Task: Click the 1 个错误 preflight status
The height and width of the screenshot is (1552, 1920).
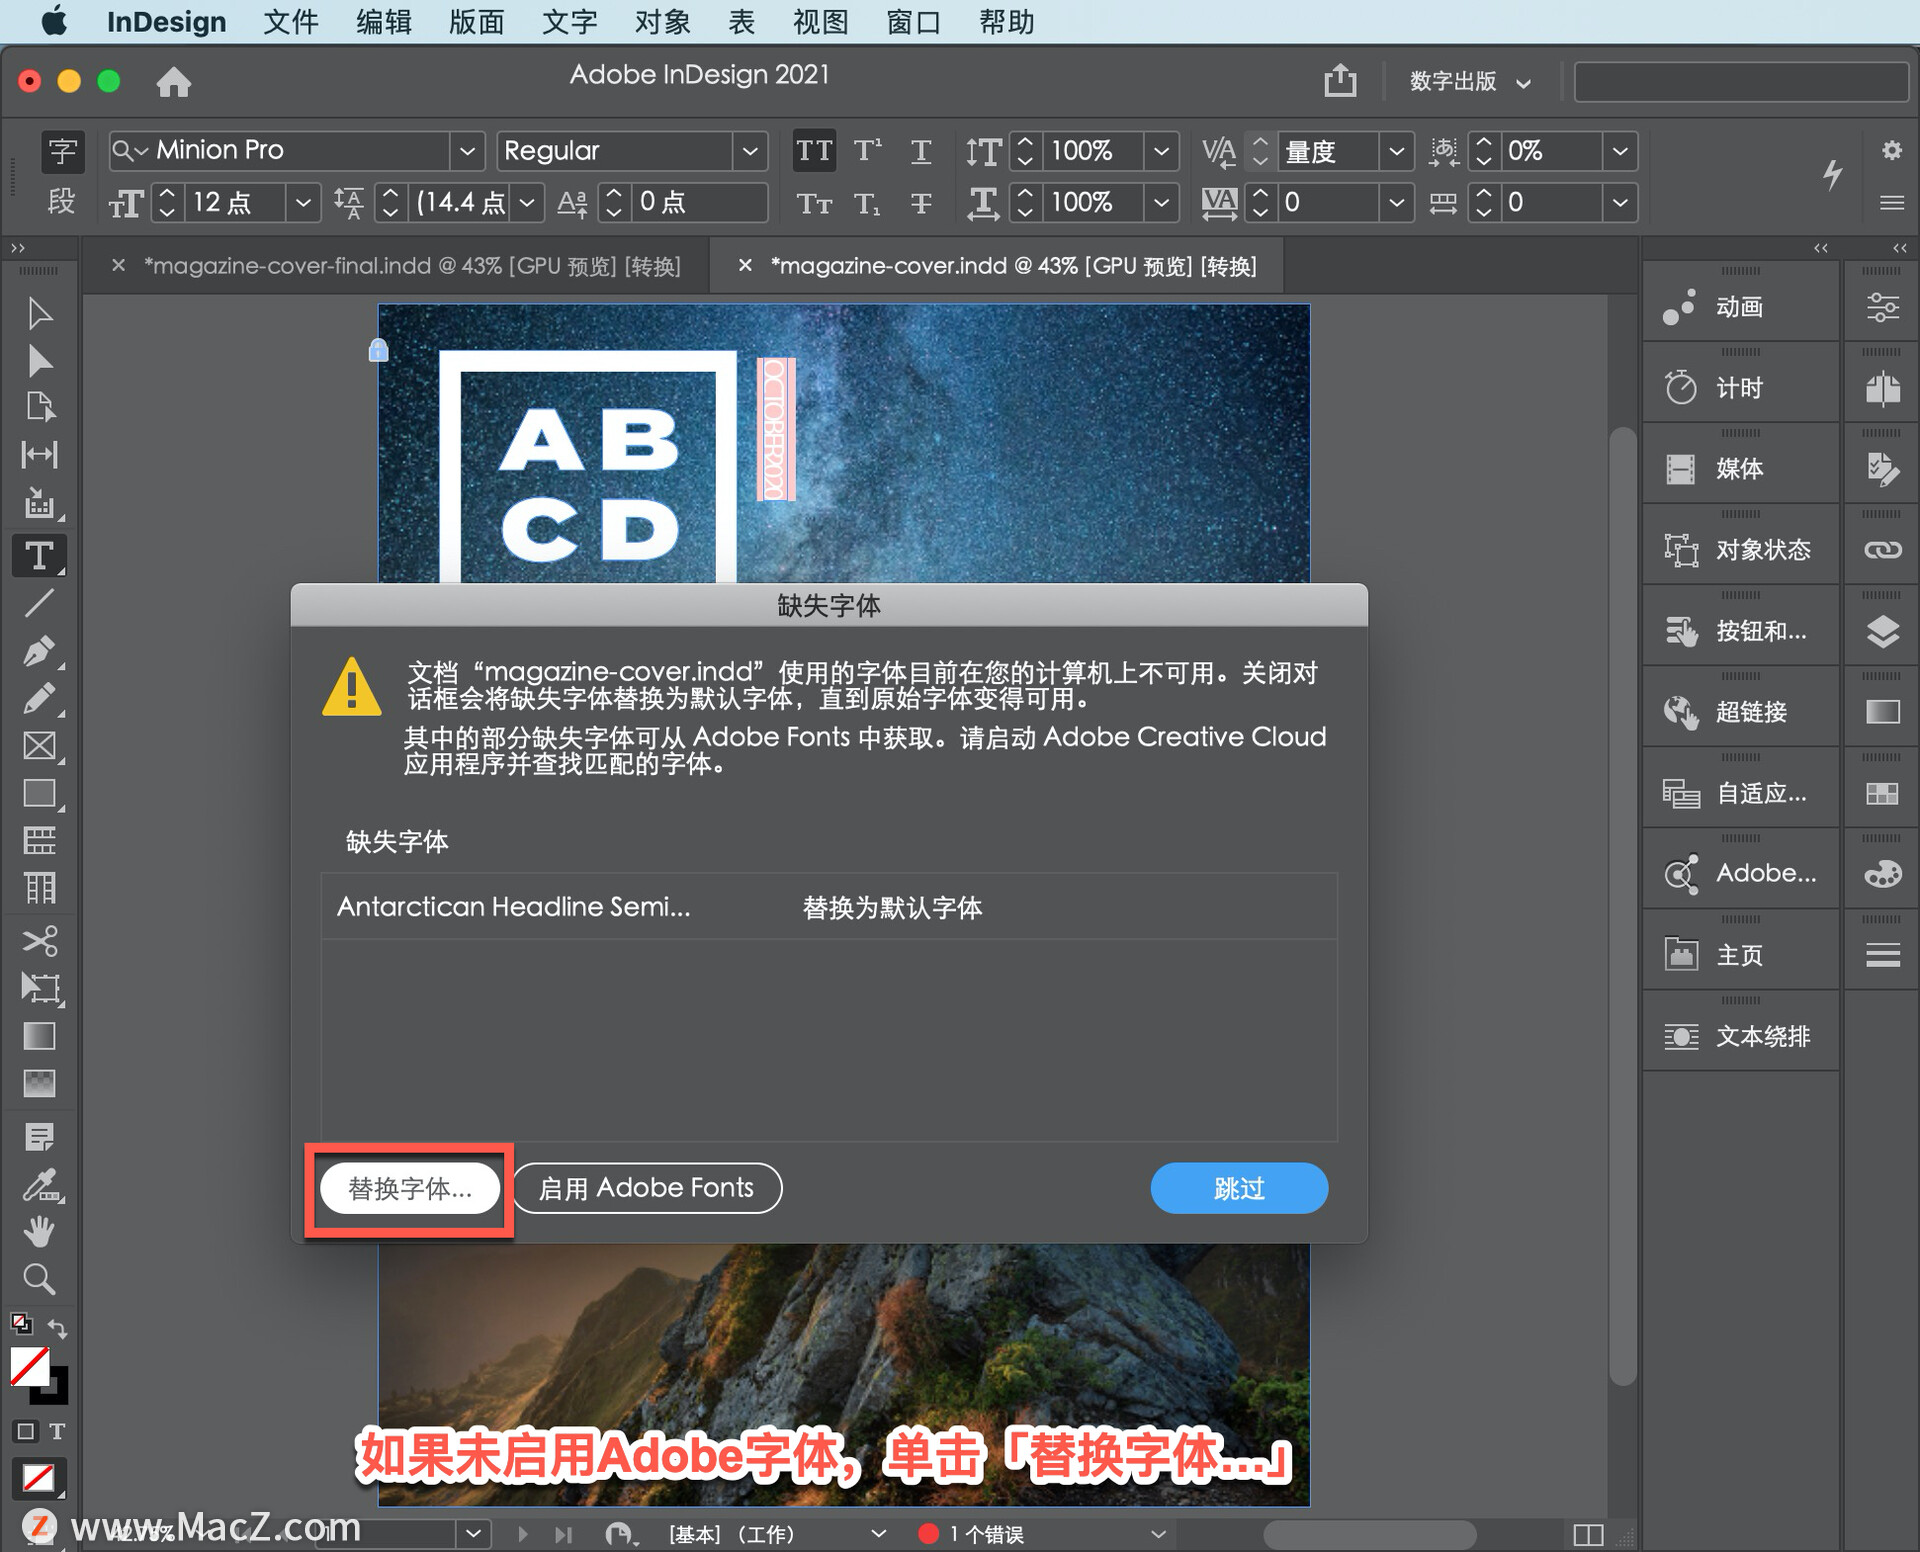Action: click(971, 1534)
